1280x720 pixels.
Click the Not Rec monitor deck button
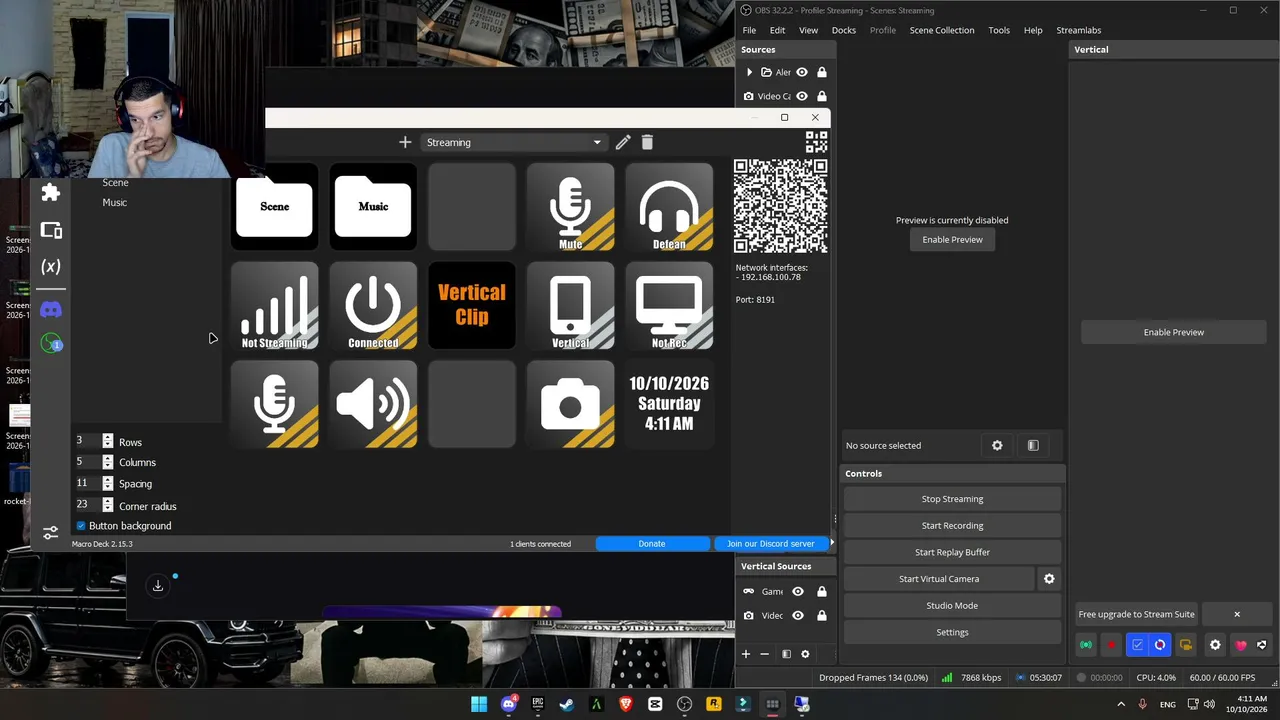[669, 305]
